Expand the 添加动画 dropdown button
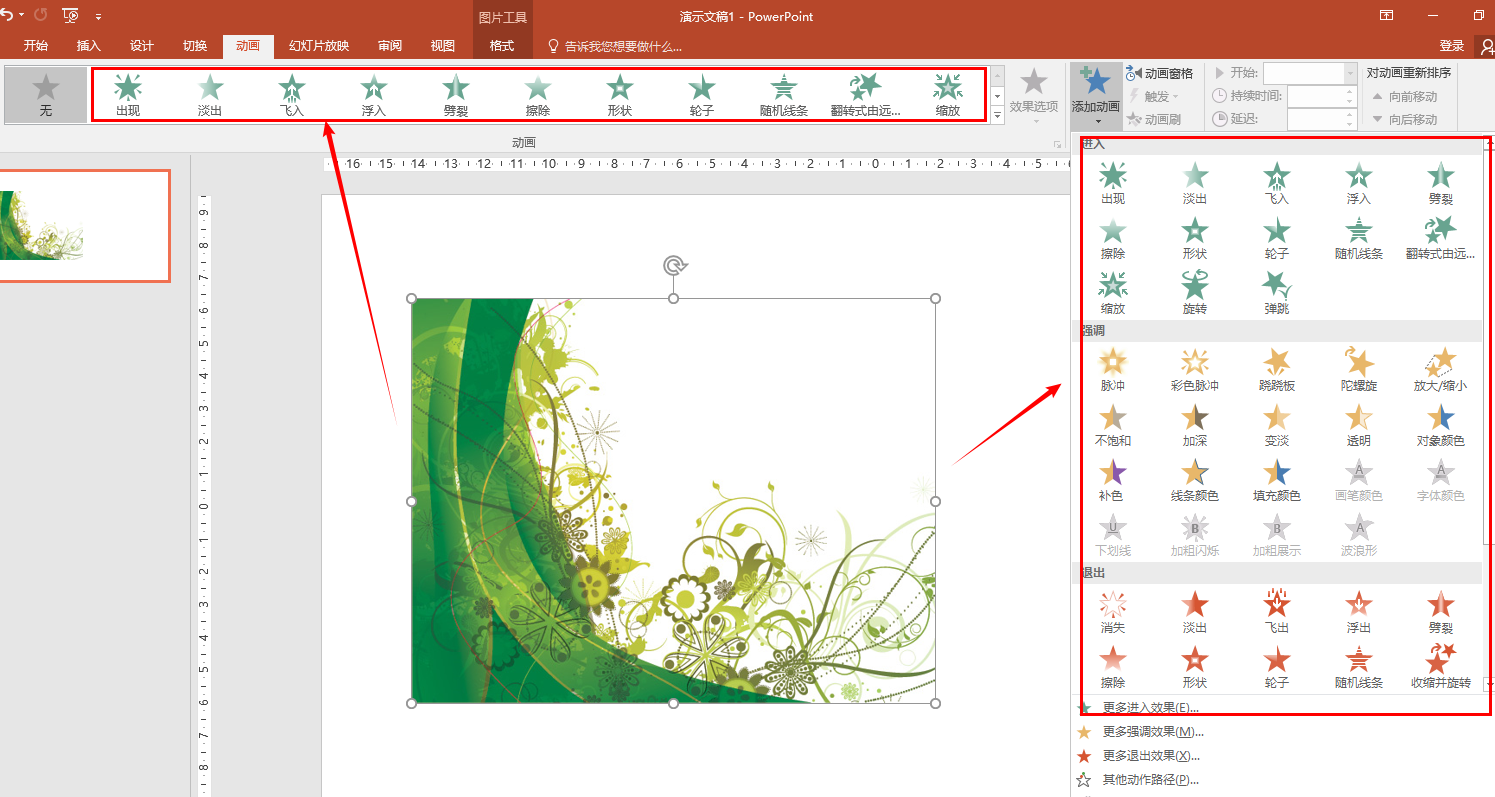The height and width of the screenshot is (797, 1495). pos(1095,95)
